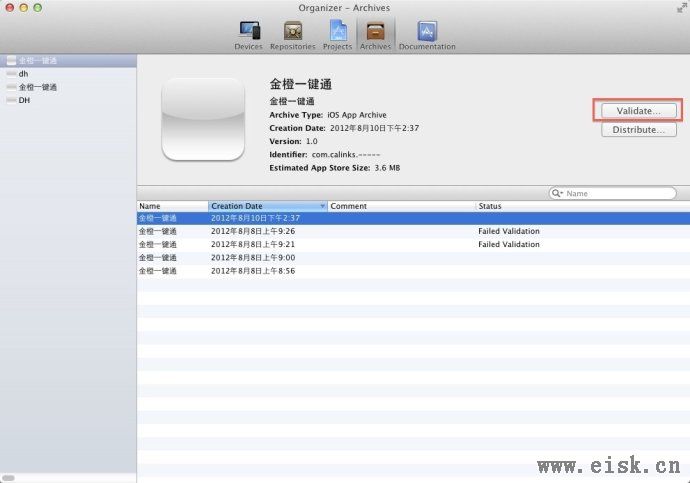Image resolution: width=690 pixels, height=483 pixels.
Task: Click the sidebar horizontal scrollbar thumb
Action: [8, 478]
